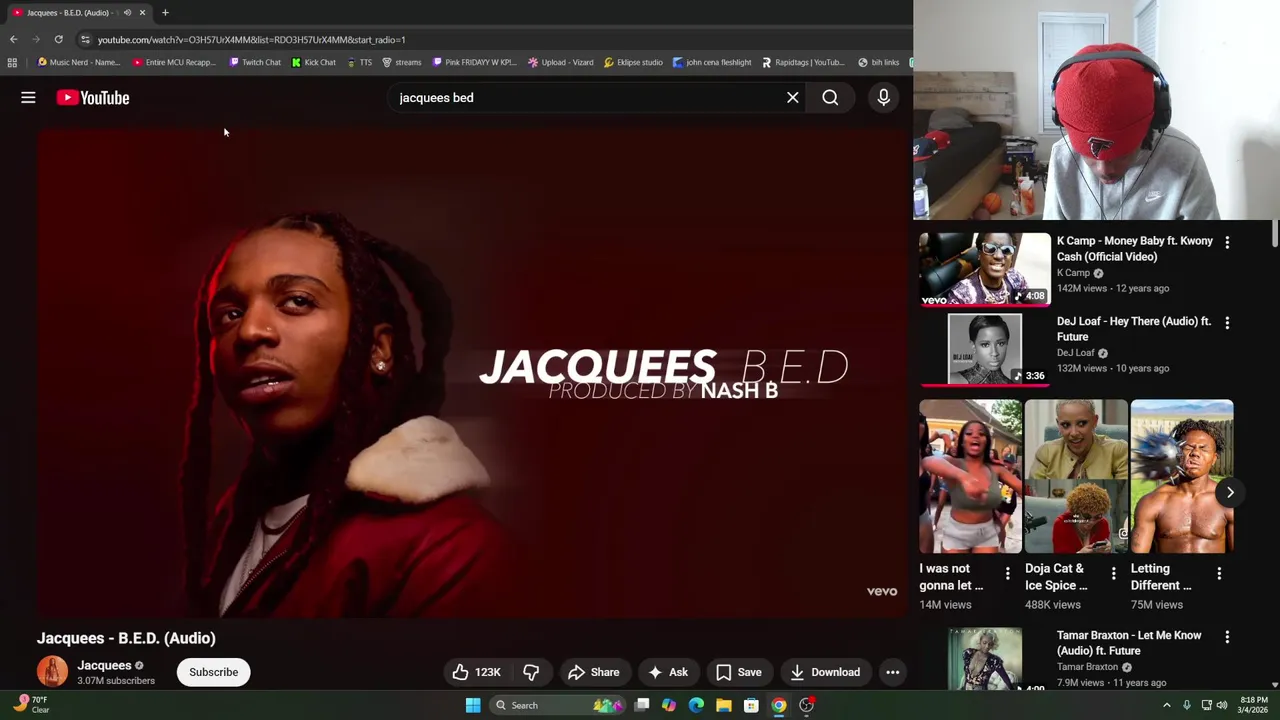Play K Camp - Money Baby thumbnail

pyautogui.click(x=985, y=269)
